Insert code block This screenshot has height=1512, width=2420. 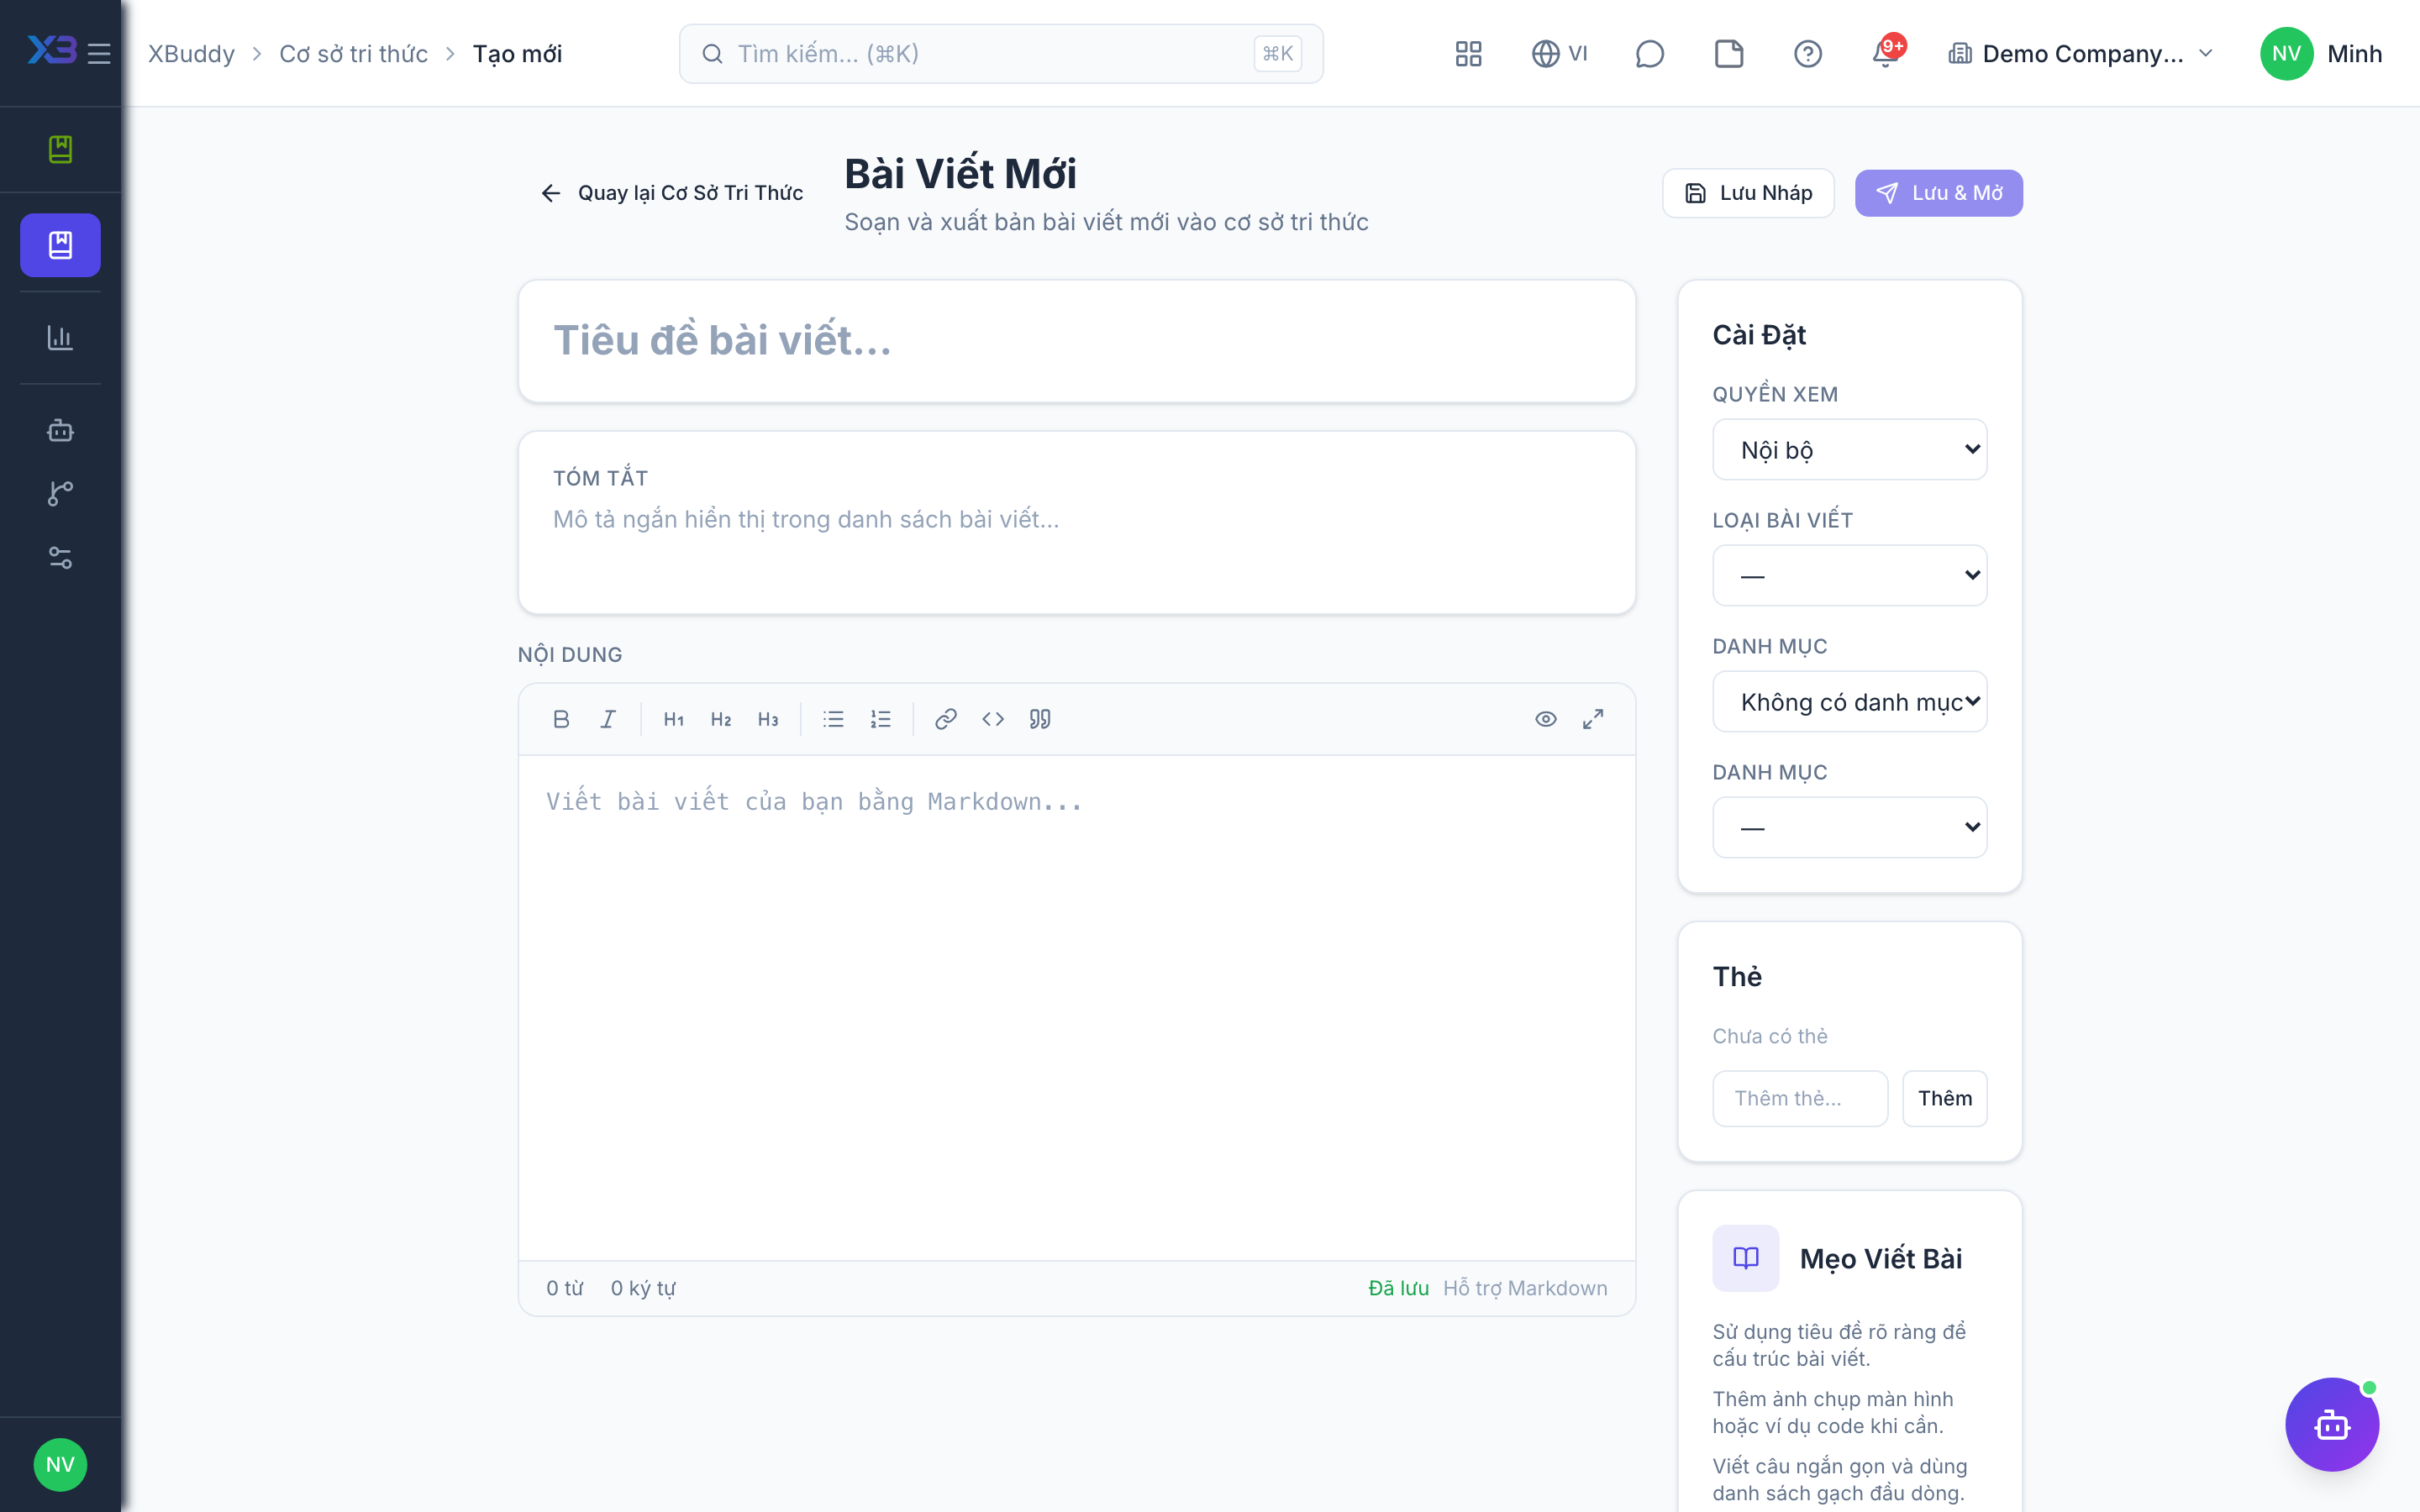tap(993, 719)
